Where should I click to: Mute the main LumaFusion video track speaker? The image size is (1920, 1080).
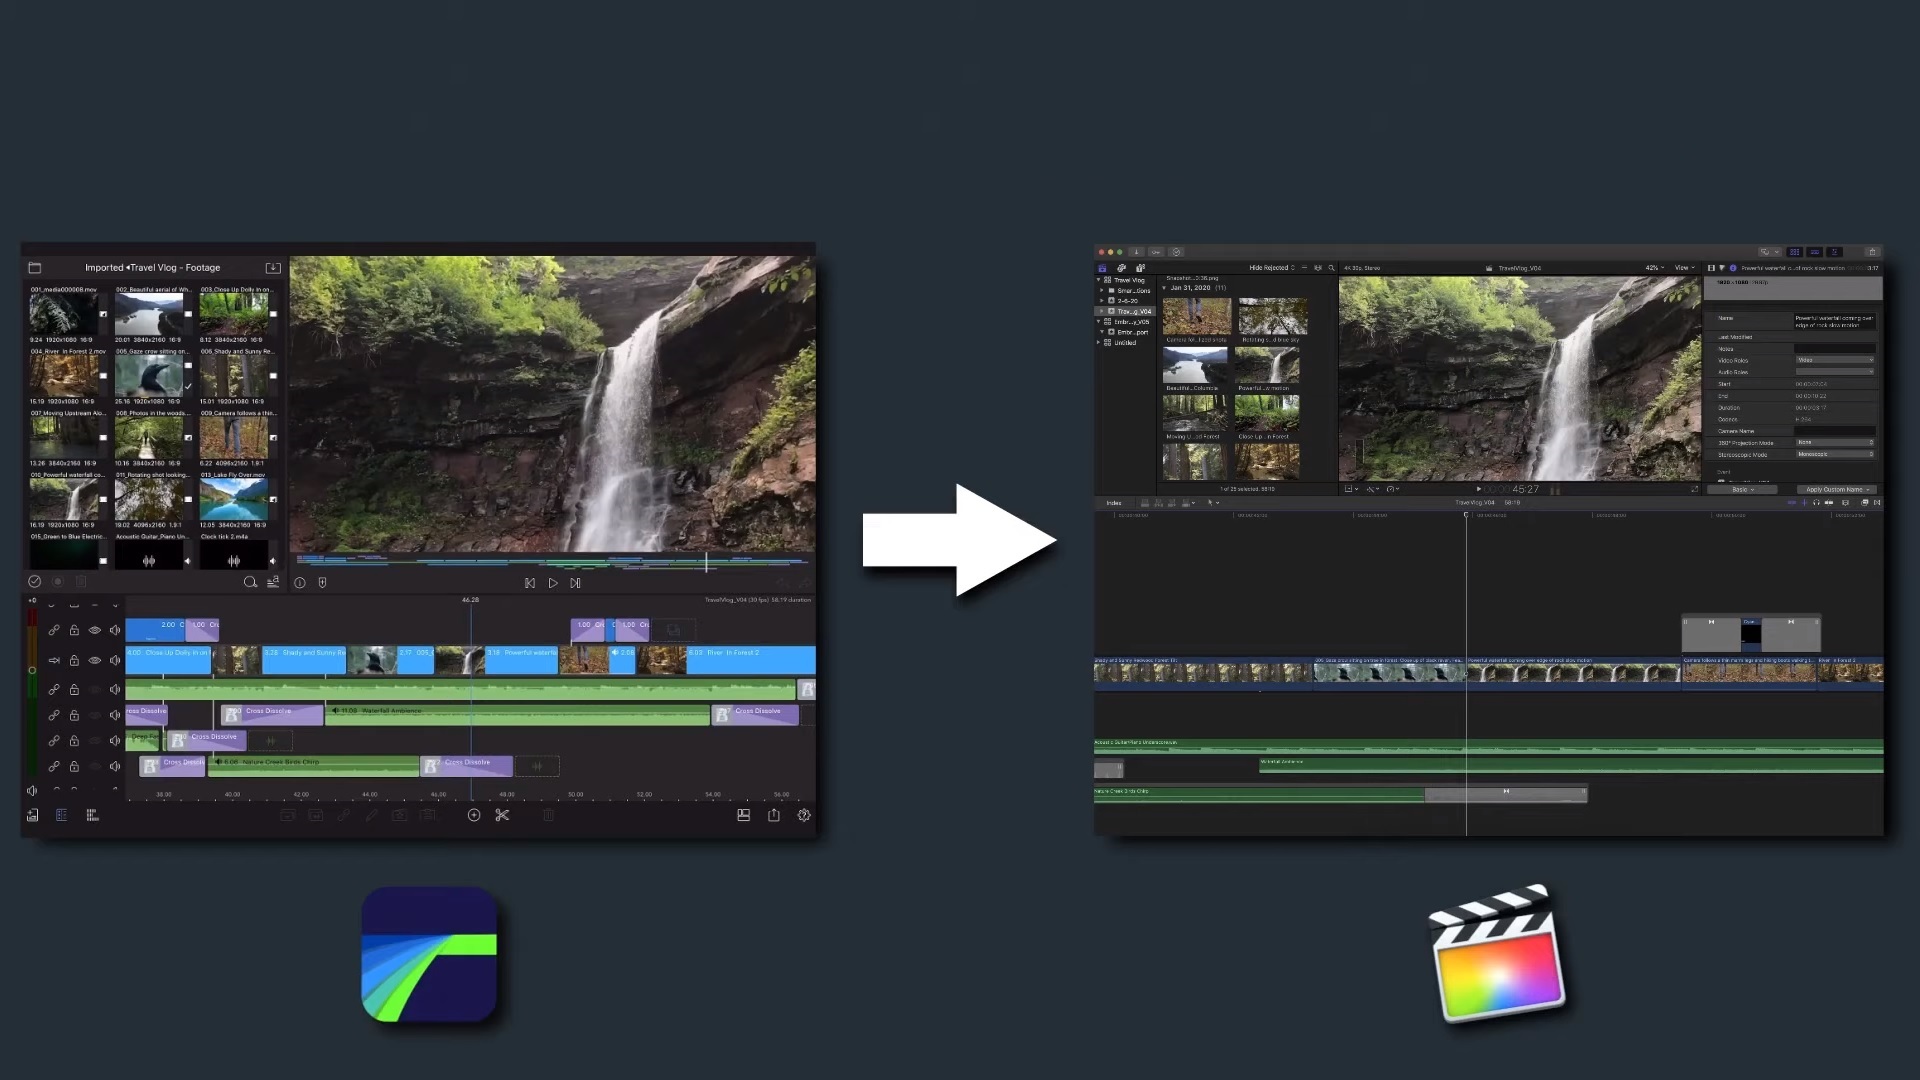pos(115,661)
